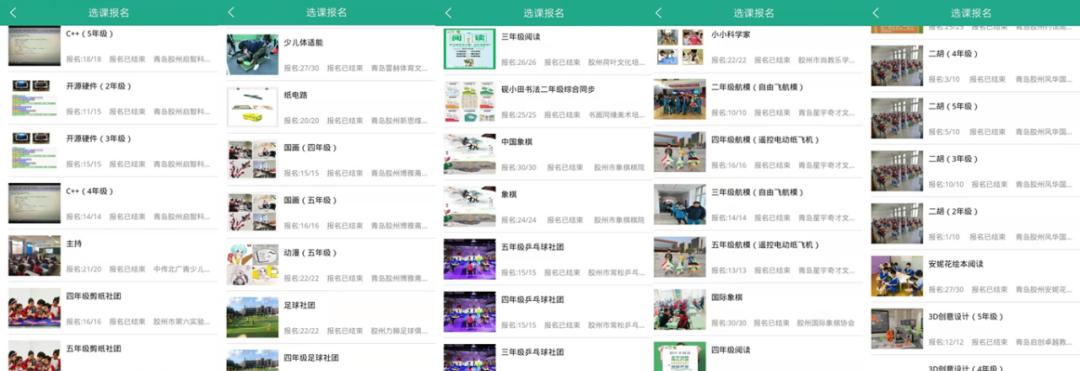Open the 二胡（4年级）thumbnail
Screen dimensions: 1080x371
(x=897, y=66)
